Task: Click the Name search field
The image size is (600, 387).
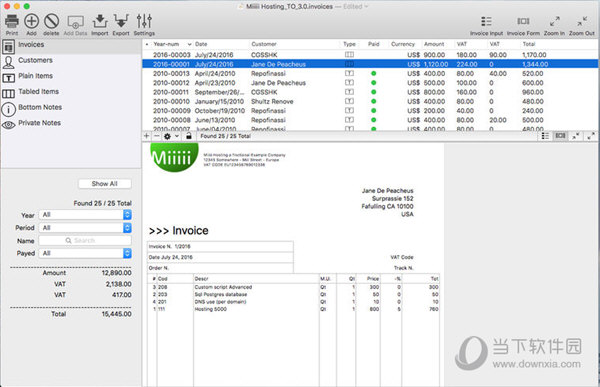Action: [x=85, y=240]
